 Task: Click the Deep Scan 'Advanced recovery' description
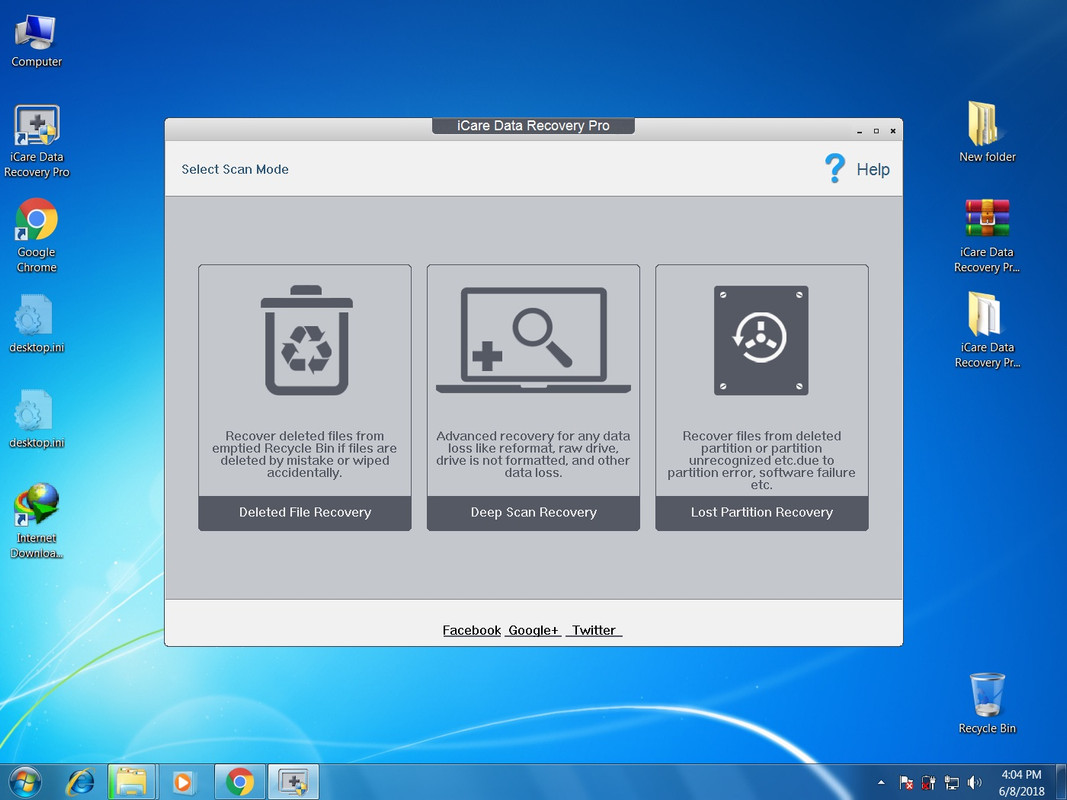533,454
